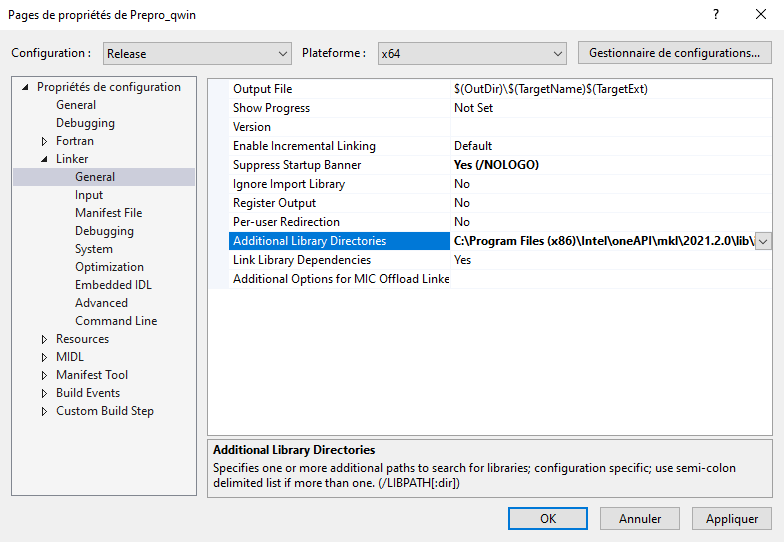
Task: Open Gestionnaire de configurations button
Action: pyautogui.click(x=674, y=53)
